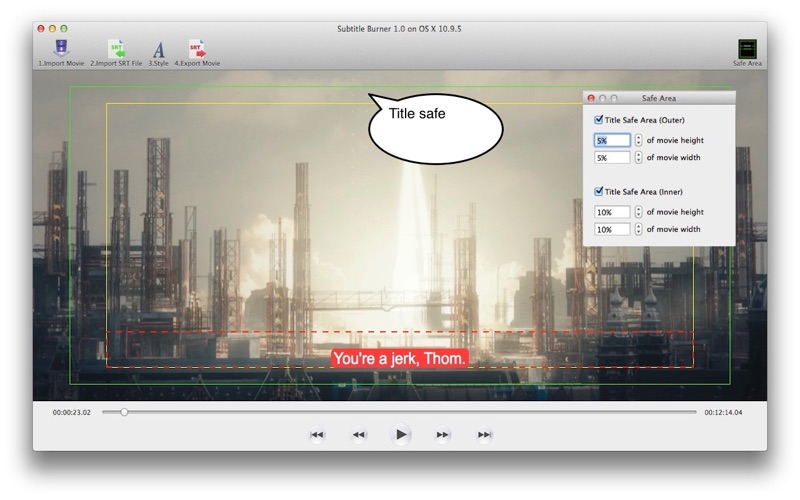The image size is (800, 500).
Task: Click the Export Movie icon
Action: click(197, 49)
